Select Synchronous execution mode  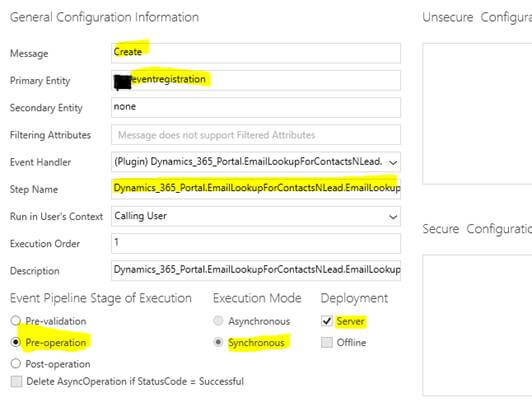[x=218, y=342]
